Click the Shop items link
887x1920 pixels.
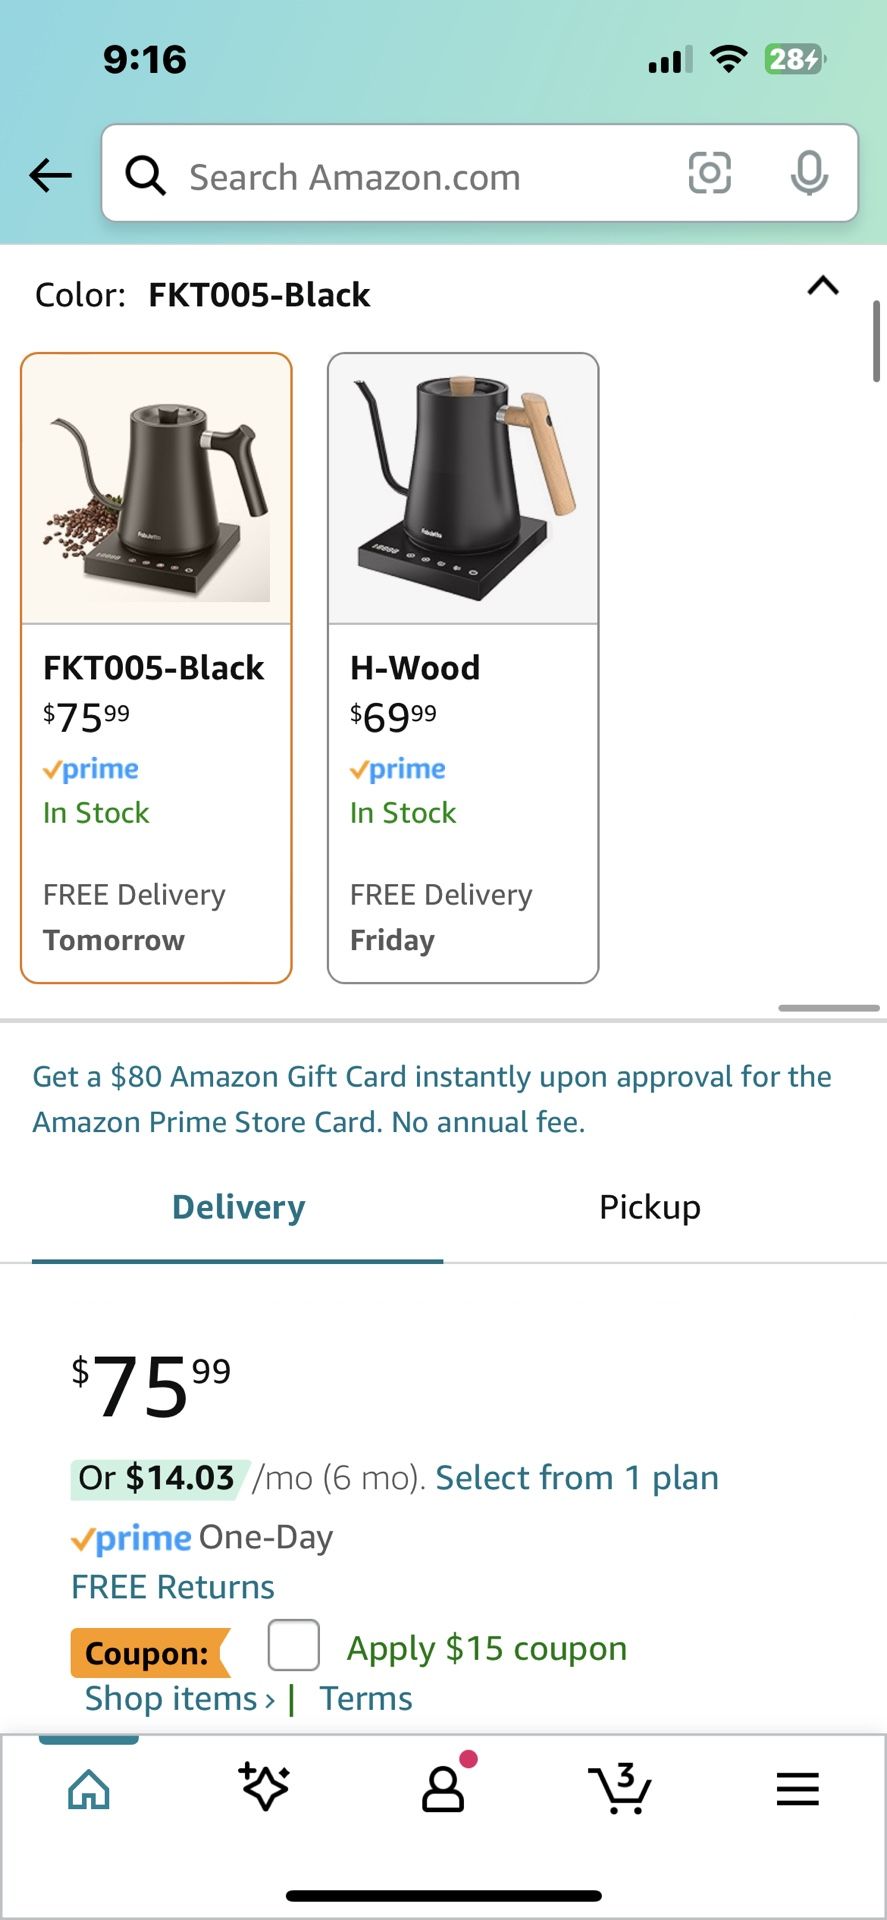tap(179, 1698)
